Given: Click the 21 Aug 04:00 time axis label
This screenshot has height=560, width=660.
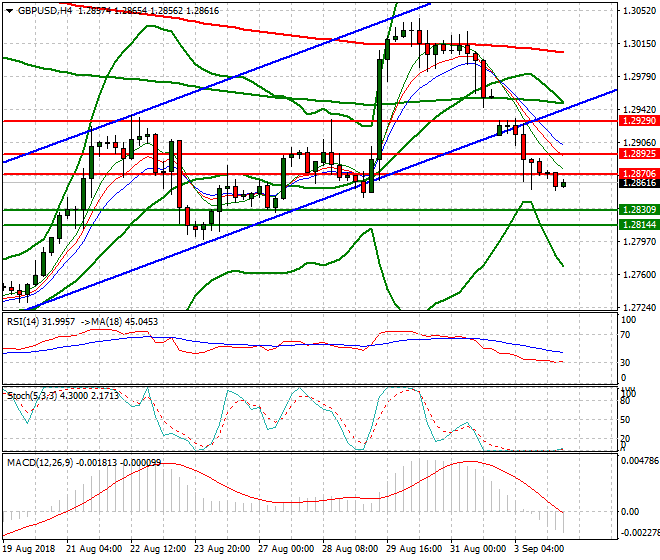Looking at the screenshot, I should click(94, 549).
